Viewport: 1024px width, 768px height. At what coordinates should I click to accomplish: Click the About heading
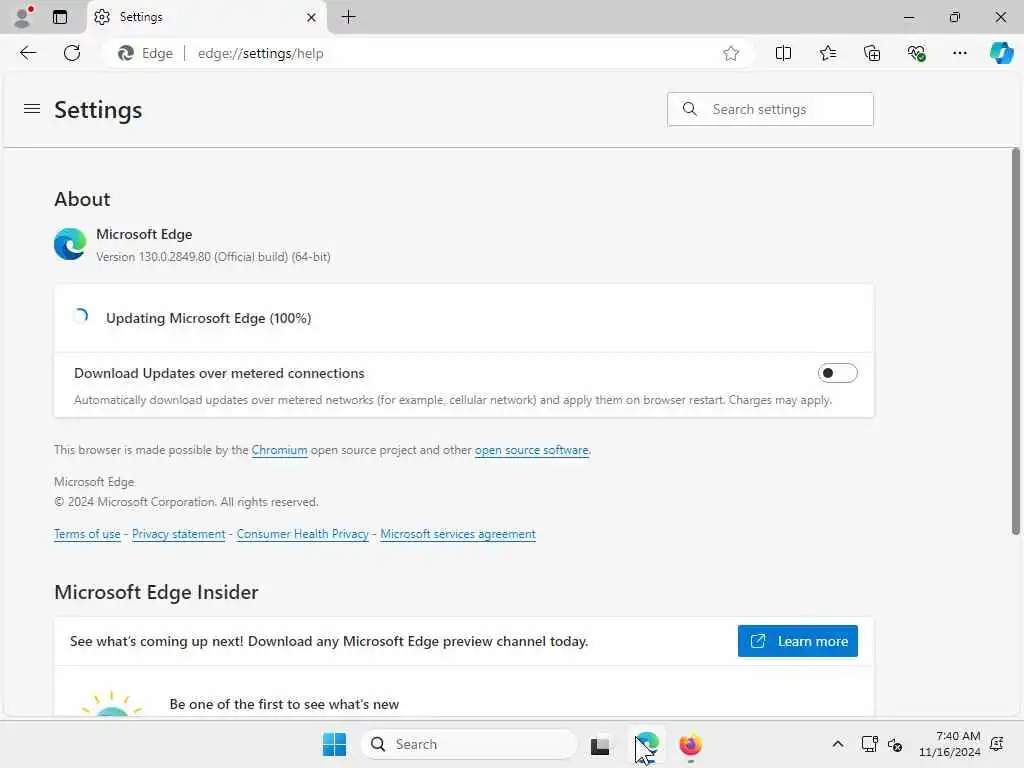(82, 199)
